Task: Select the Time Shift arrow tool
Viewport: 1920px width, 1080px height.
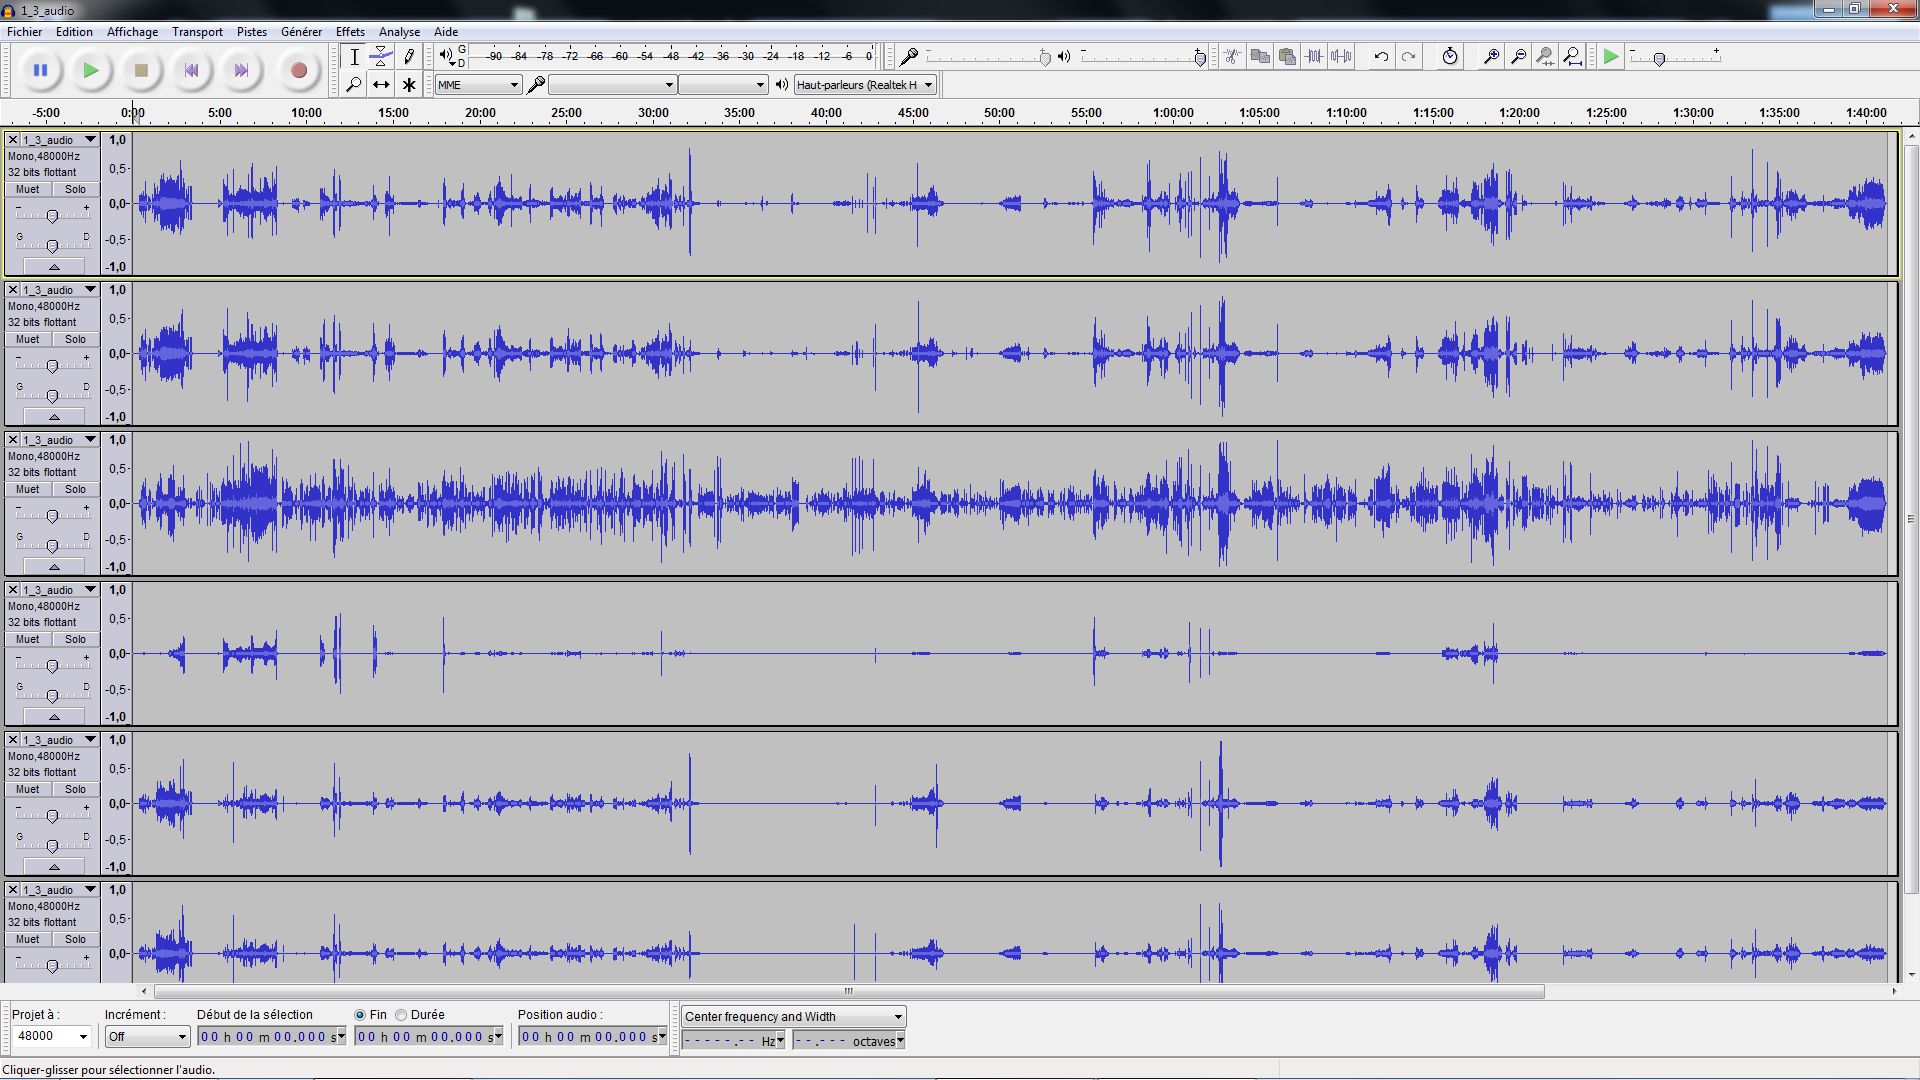Action: 381,85
